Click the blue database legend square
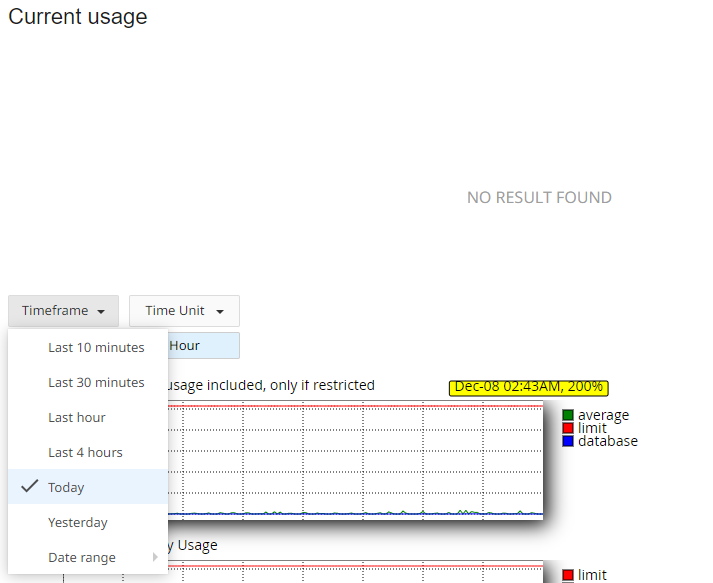The height and width of the screenshot is (583, 713). [568, 441]
